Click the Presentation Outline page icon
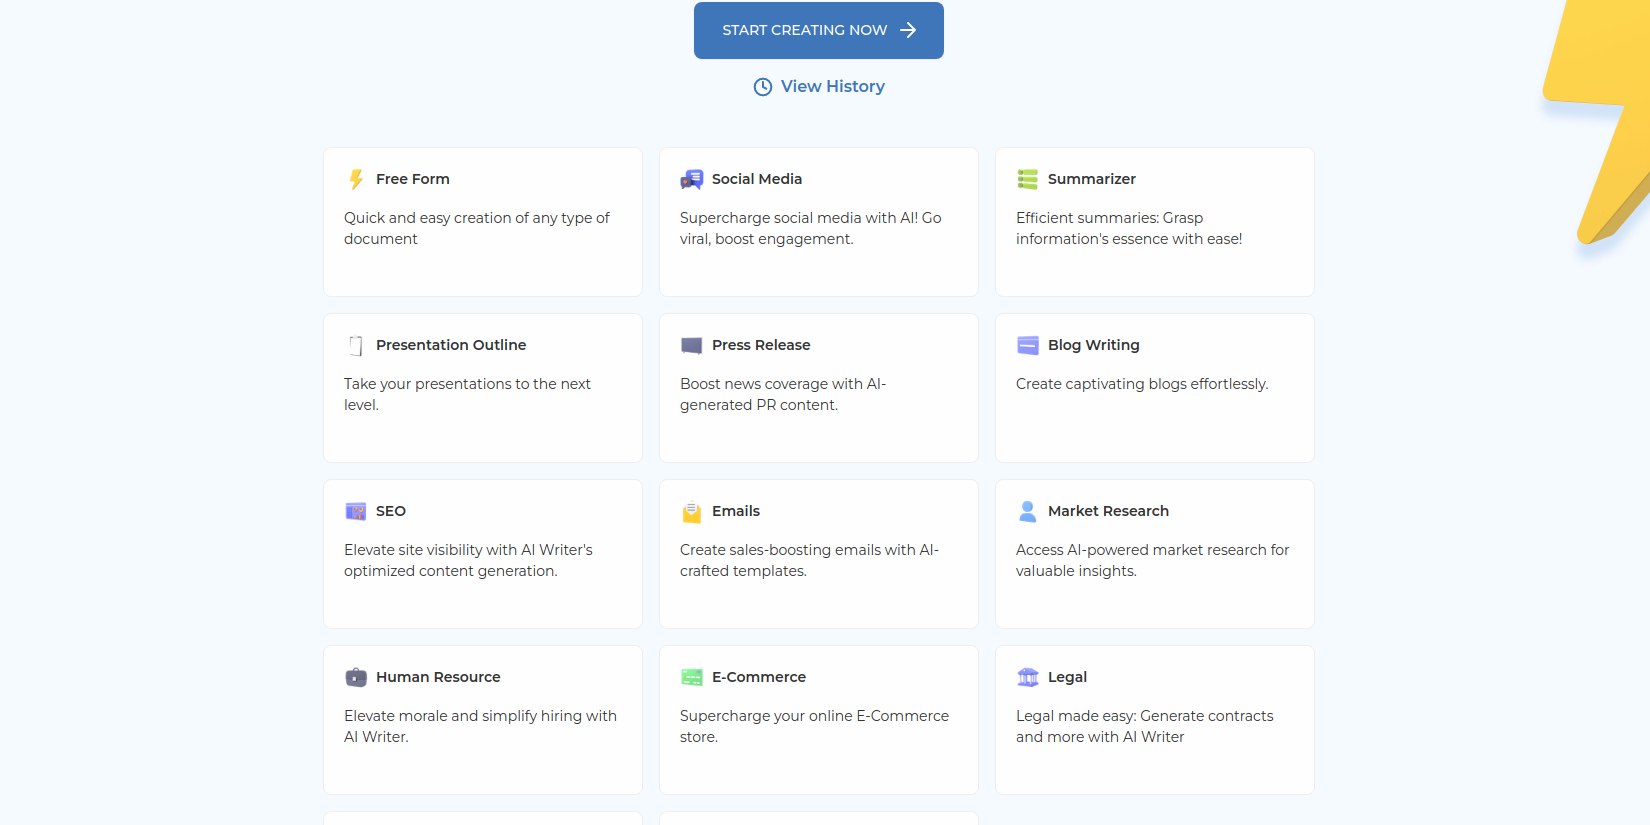This screenshot has width=1650, height=825. (x=355, y=346)
